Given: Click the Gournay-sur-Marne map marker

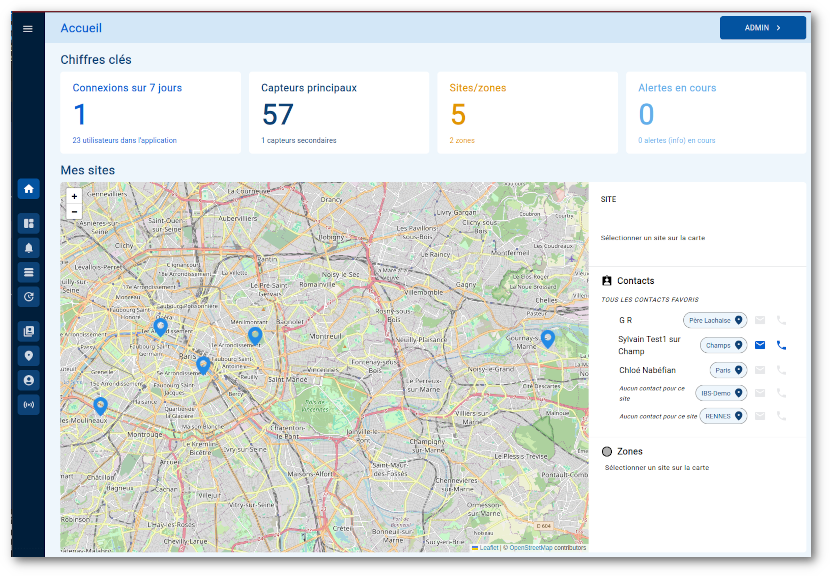Looking at the screenshot, I should click(547, 337).
